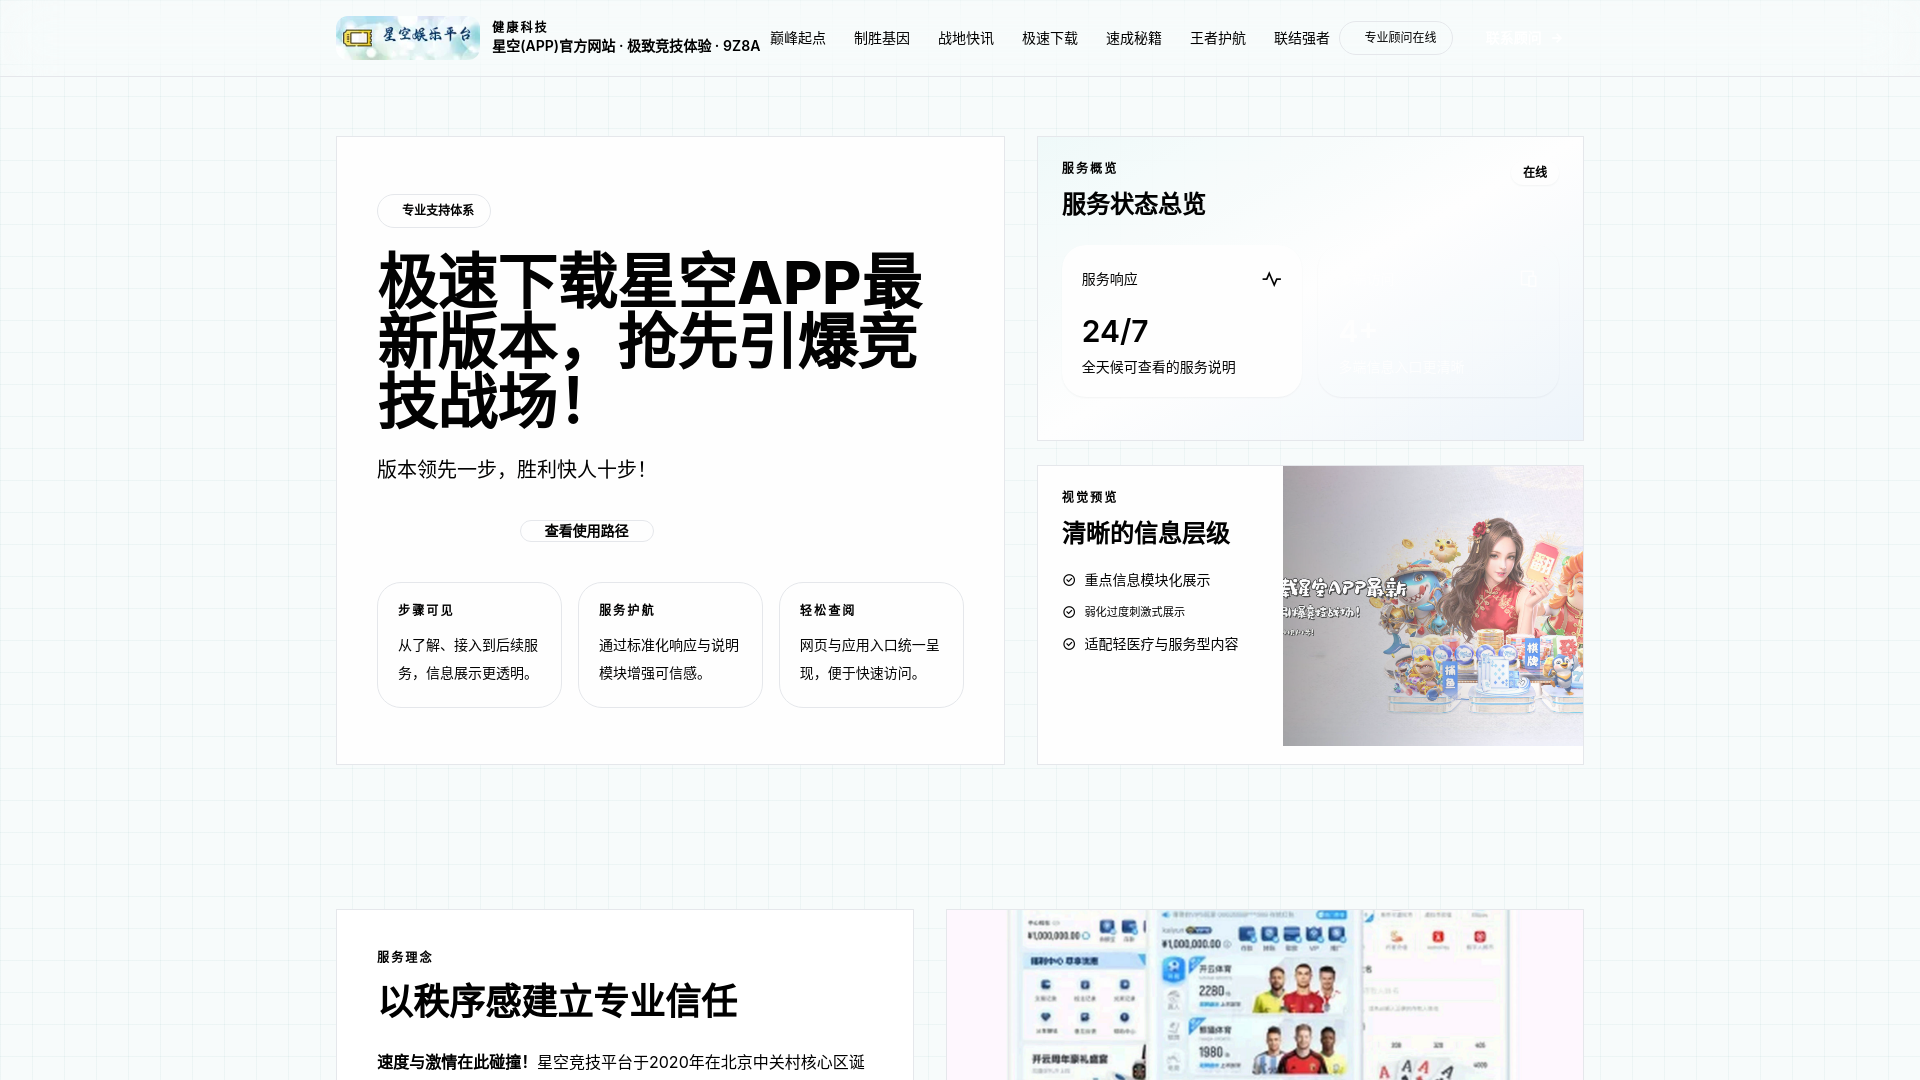Click the 查看使用路径 button
This screenshot has height=1080, width=1920.
pyautogui.click(x=586, y=531)
